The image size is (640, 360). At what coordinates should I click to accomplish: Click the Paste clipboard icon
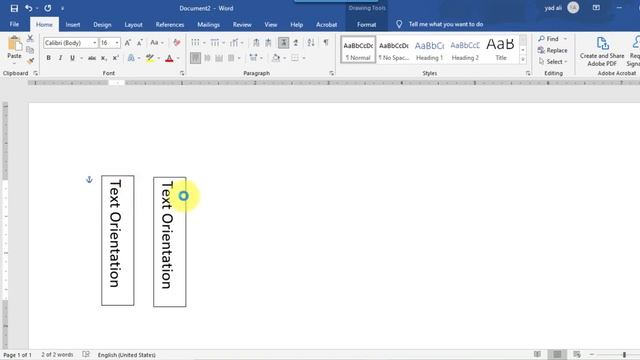tap(15, 43)
